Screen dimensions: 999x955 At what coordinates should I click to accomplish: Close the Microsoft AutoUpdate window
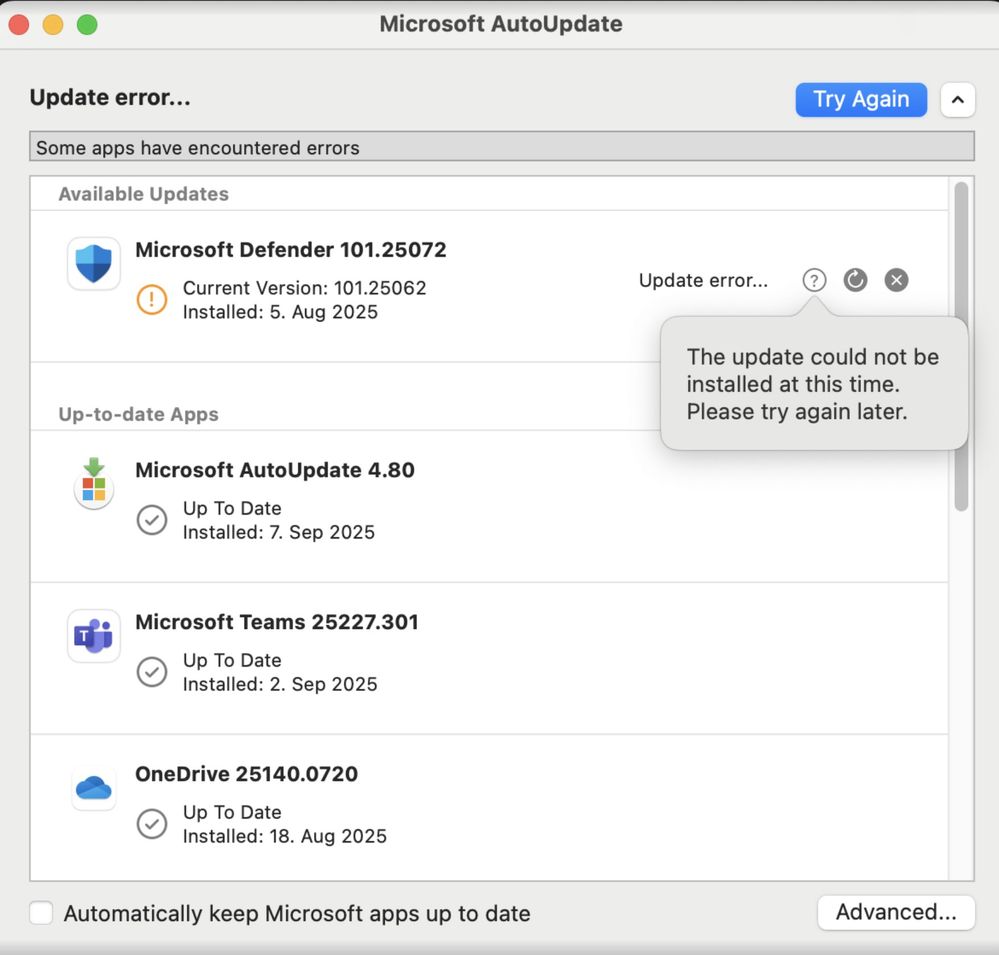[19, 25]
